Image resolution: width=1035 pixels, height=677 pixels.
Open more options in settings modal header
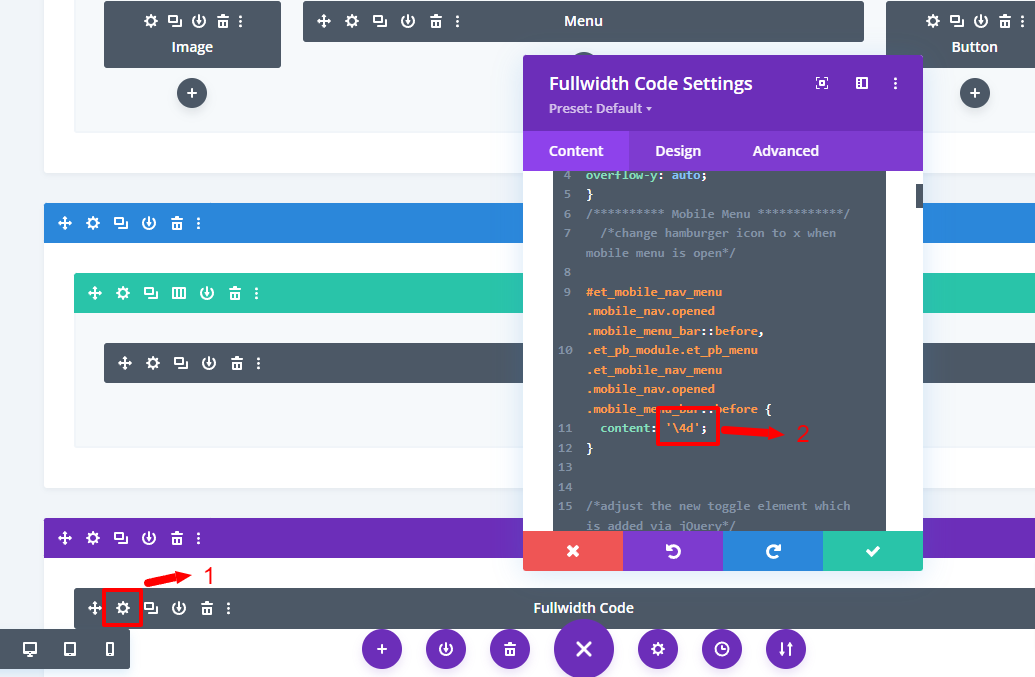(x=896, y=84)
